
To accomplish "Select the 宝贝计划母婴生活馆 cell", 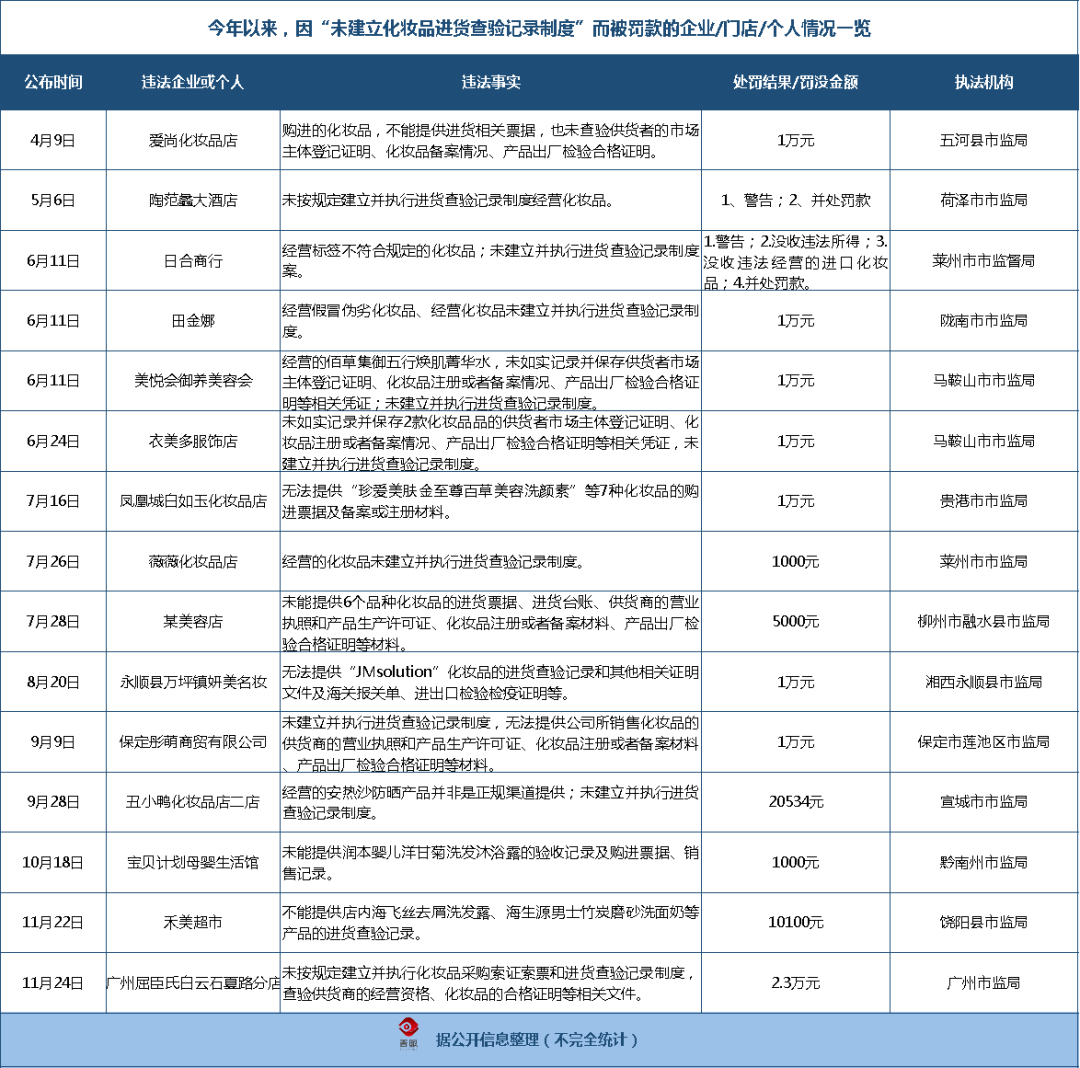I will point(193,862).
